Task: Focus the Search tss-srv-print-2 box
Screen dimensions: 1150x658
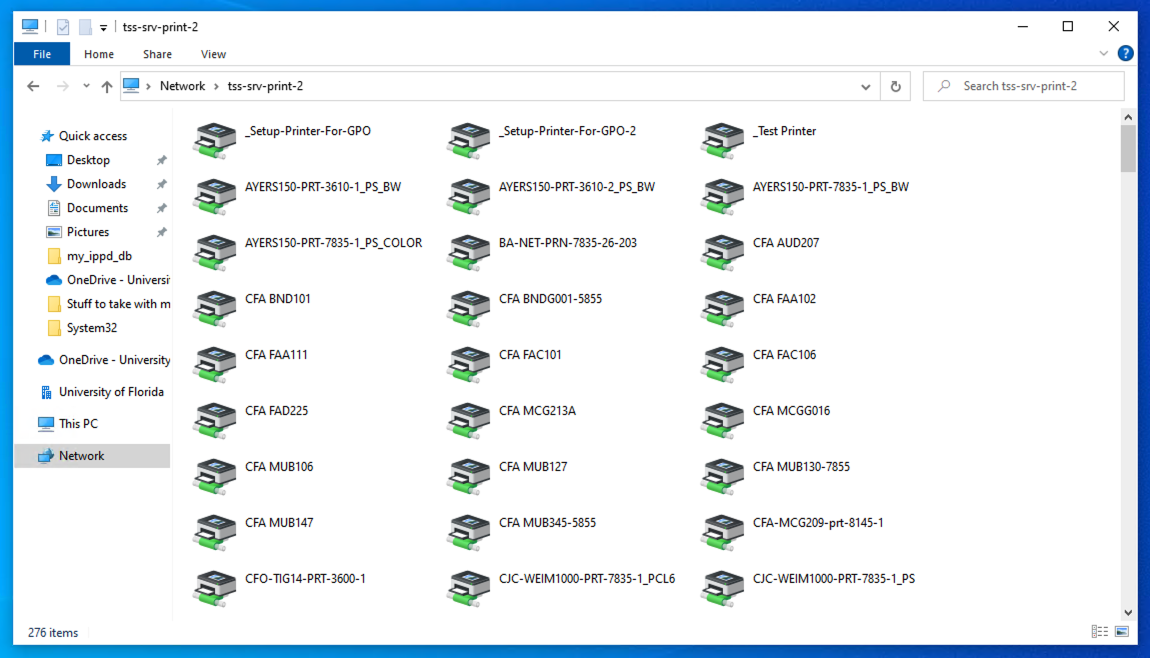Action: 1023,87
